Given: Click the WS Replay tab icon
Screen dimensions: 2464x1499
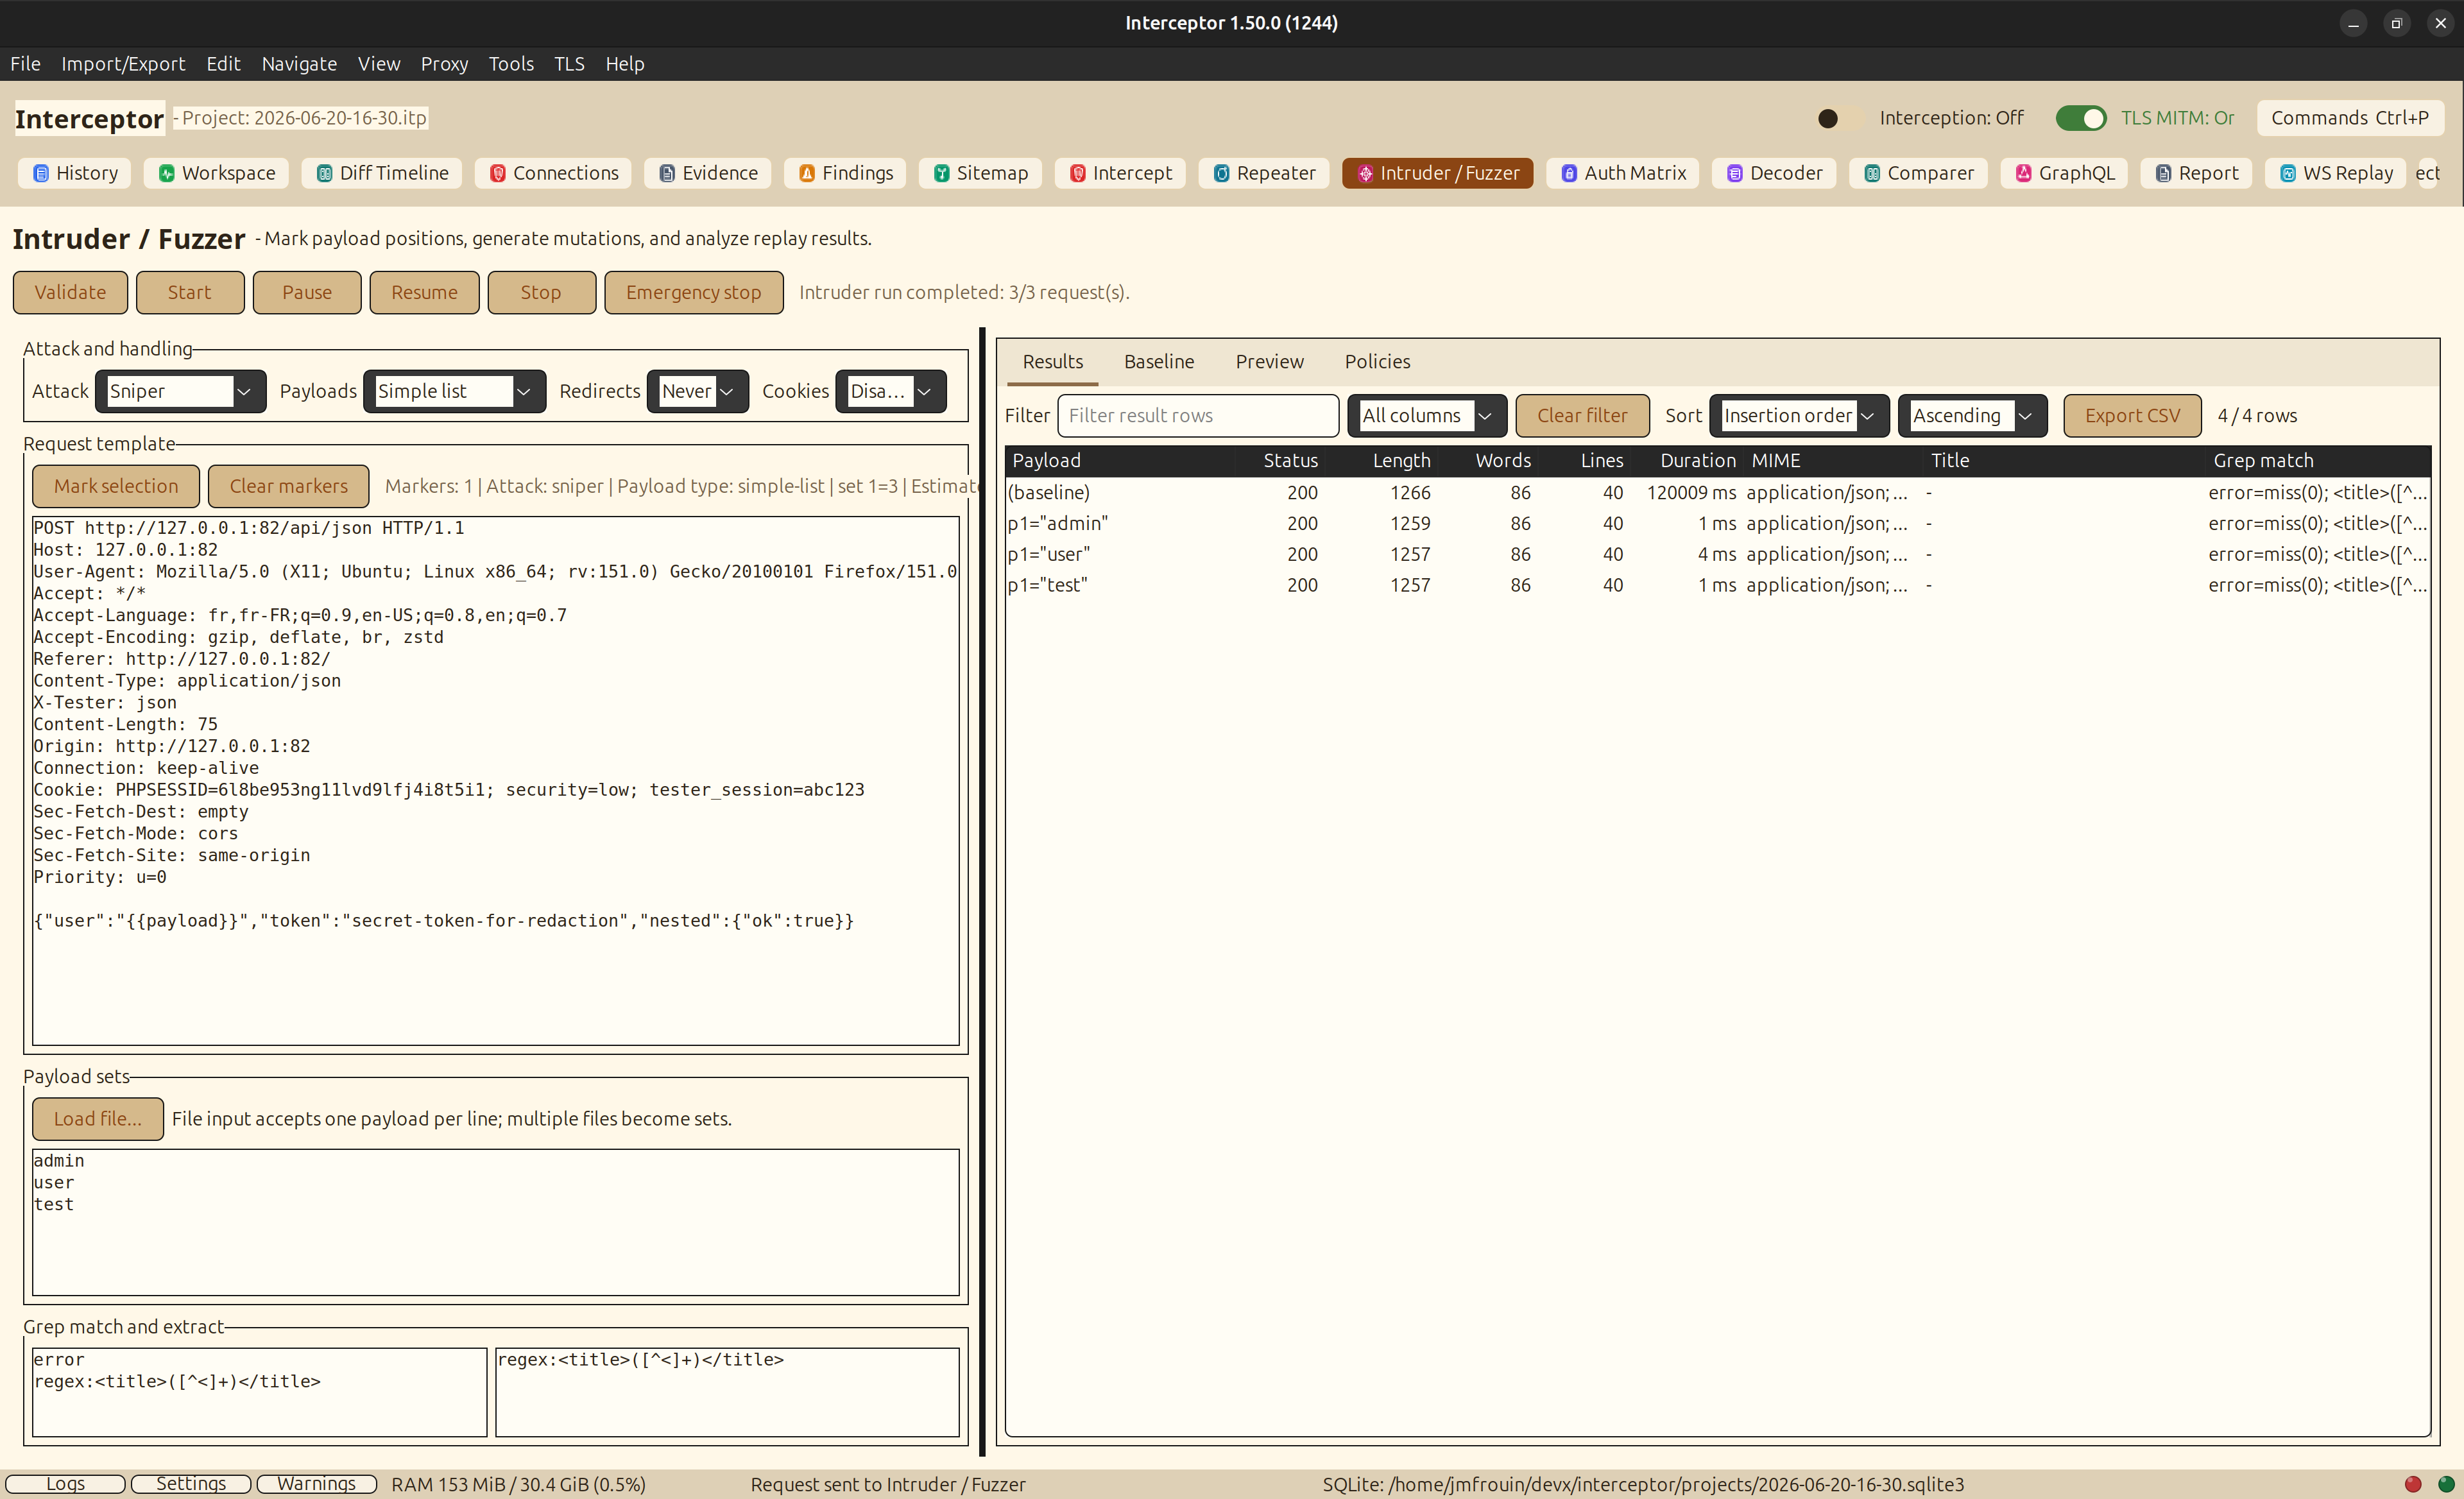Looking at the screenshot, I should [x=2288, y=173].
